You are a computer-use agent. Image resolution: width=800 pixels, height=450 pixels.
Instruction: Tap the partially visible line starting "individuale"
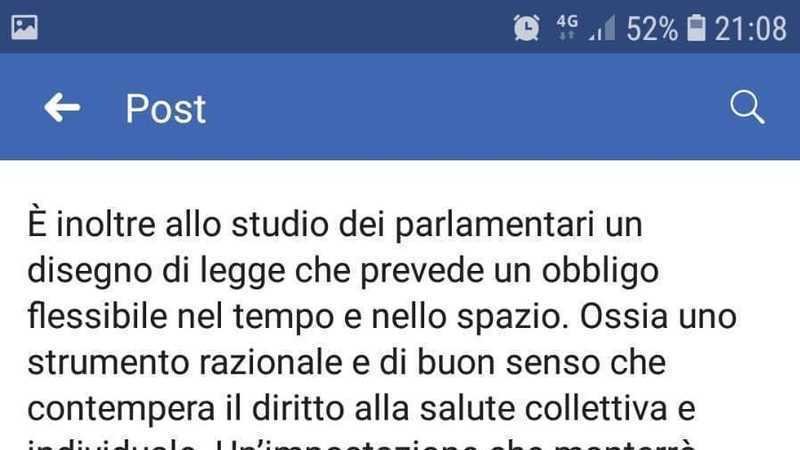pos(361,444)
